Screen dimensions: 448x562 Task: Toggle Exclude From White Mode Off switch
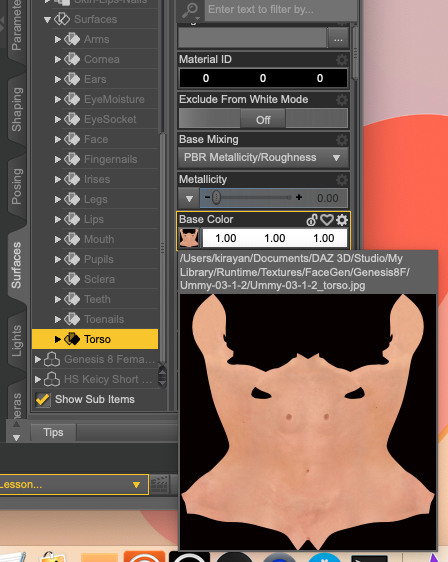tap(263, 119)
